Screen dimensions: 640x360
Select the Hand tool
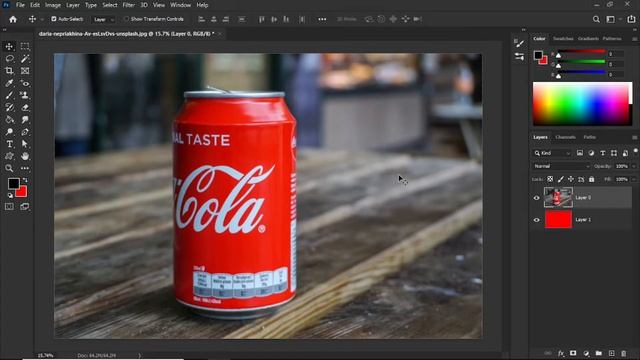25,156
